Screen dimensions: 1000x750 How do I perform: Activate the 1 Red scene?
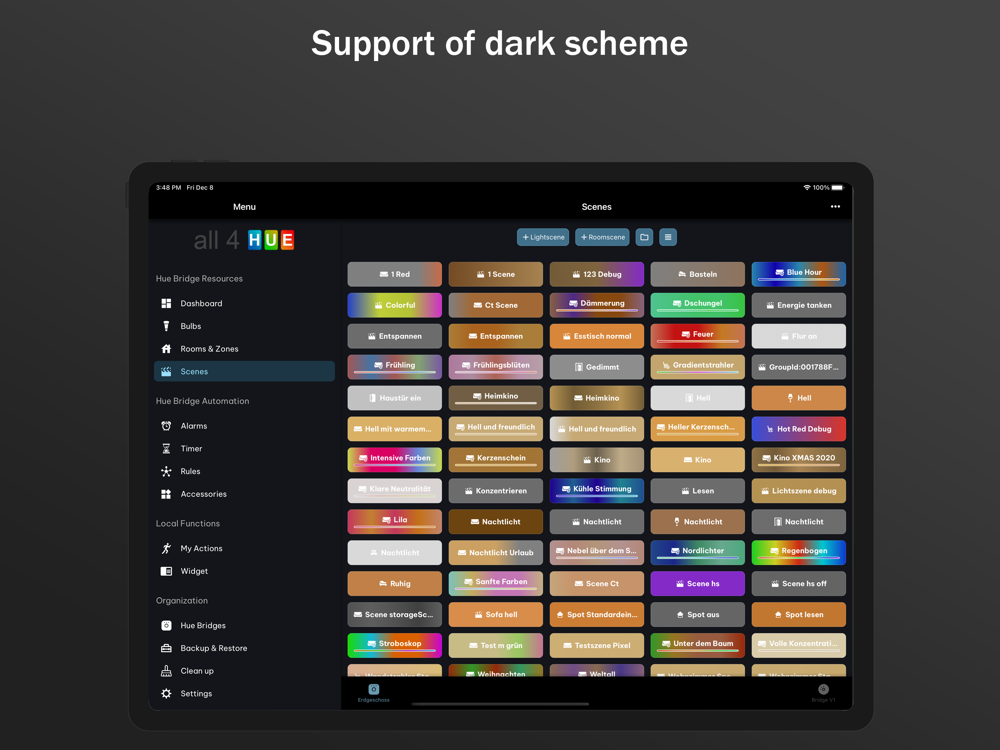pos(395,274)
